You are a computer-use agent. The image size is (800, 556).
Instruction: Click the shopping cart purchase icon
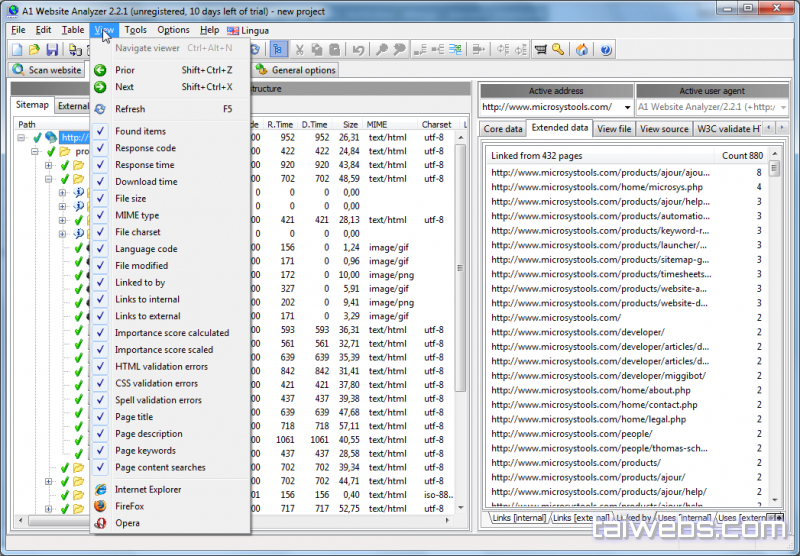tap(540, 50)
